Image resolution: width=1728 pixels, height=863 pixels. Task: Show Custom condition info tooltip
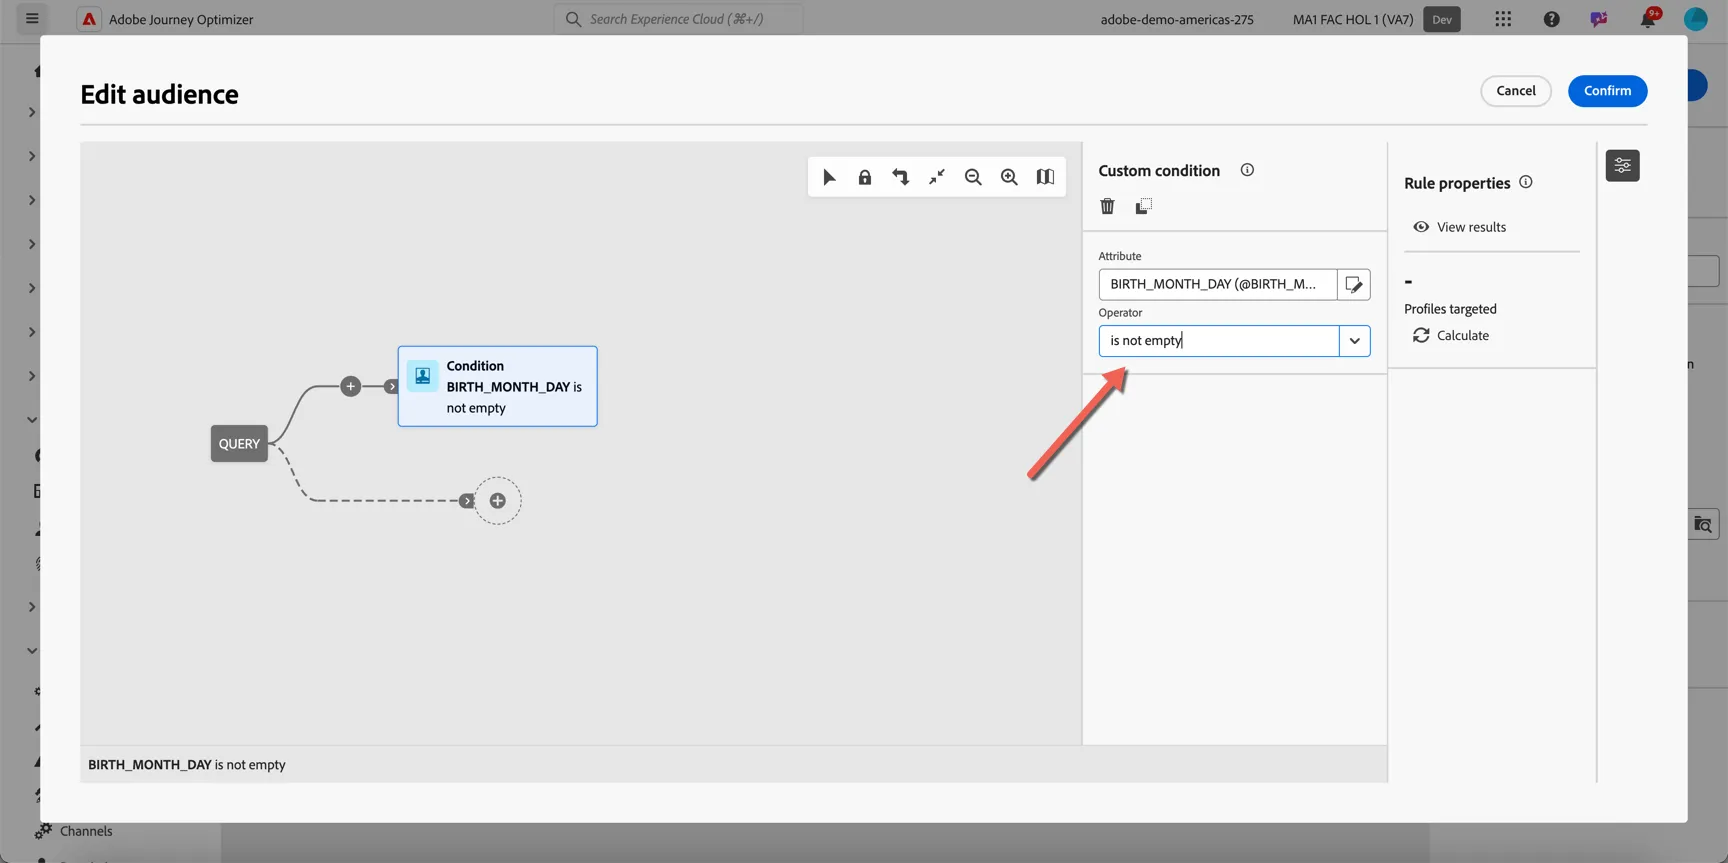click(1247, 170)
